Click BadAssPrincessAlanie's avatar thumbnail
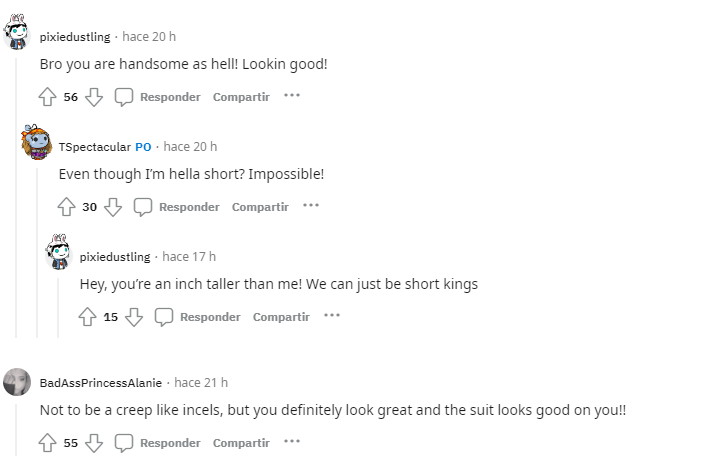703x456 pixels. pyautogui.click(x=17, y=382)
